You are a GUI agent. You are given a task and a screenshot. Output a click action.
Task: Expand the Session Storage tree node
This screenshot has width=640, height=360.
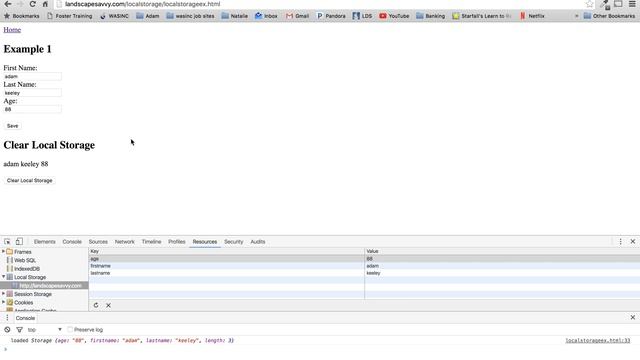(x=4, y=293)
